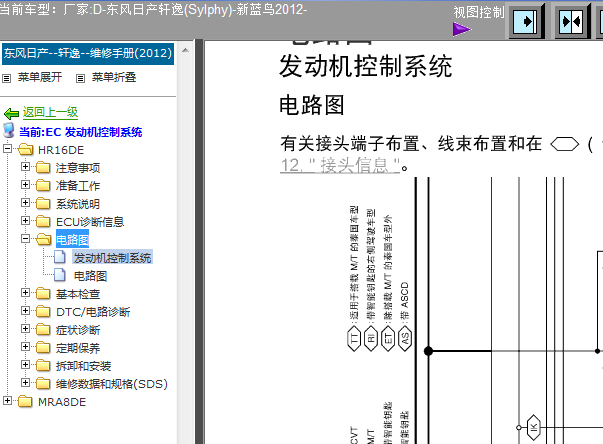Expand the 注意事项 folder
The image size is (603, 444).
[x=25, y=166]
